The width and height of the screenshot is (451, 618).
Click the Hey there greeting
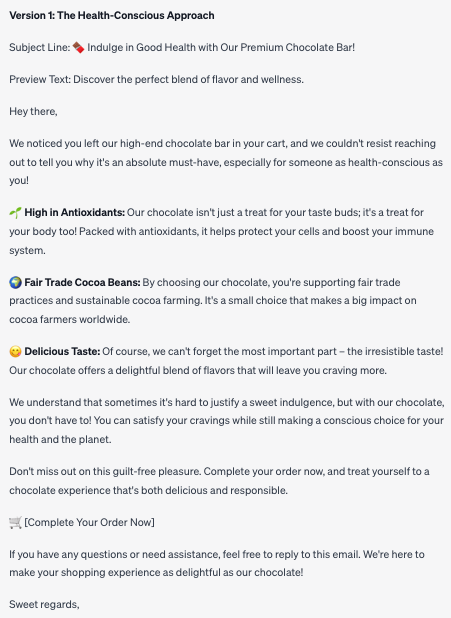point(34,112)
